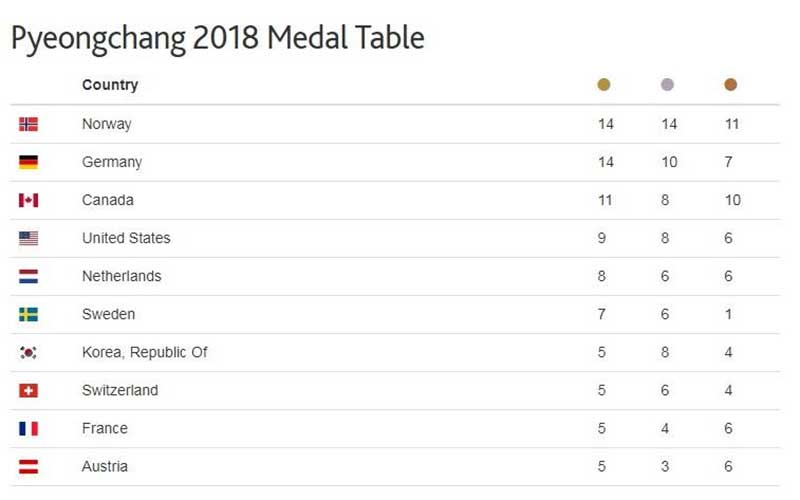
Task: Click the Germany flag icon
Action: [28, 162]
